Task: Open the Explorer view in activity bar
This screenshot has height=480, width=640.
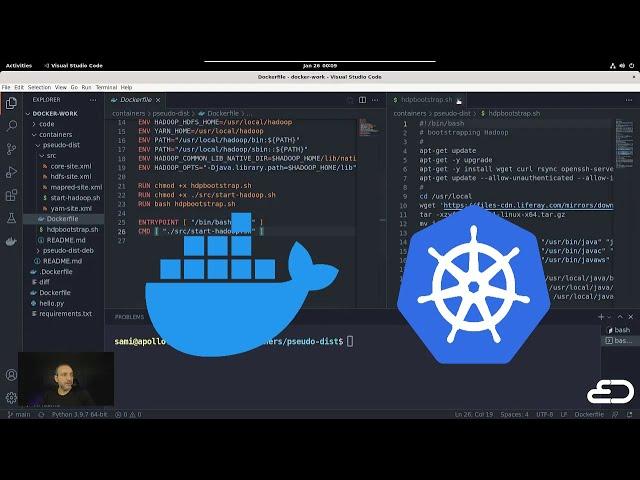Action: [x=11, y=103]
